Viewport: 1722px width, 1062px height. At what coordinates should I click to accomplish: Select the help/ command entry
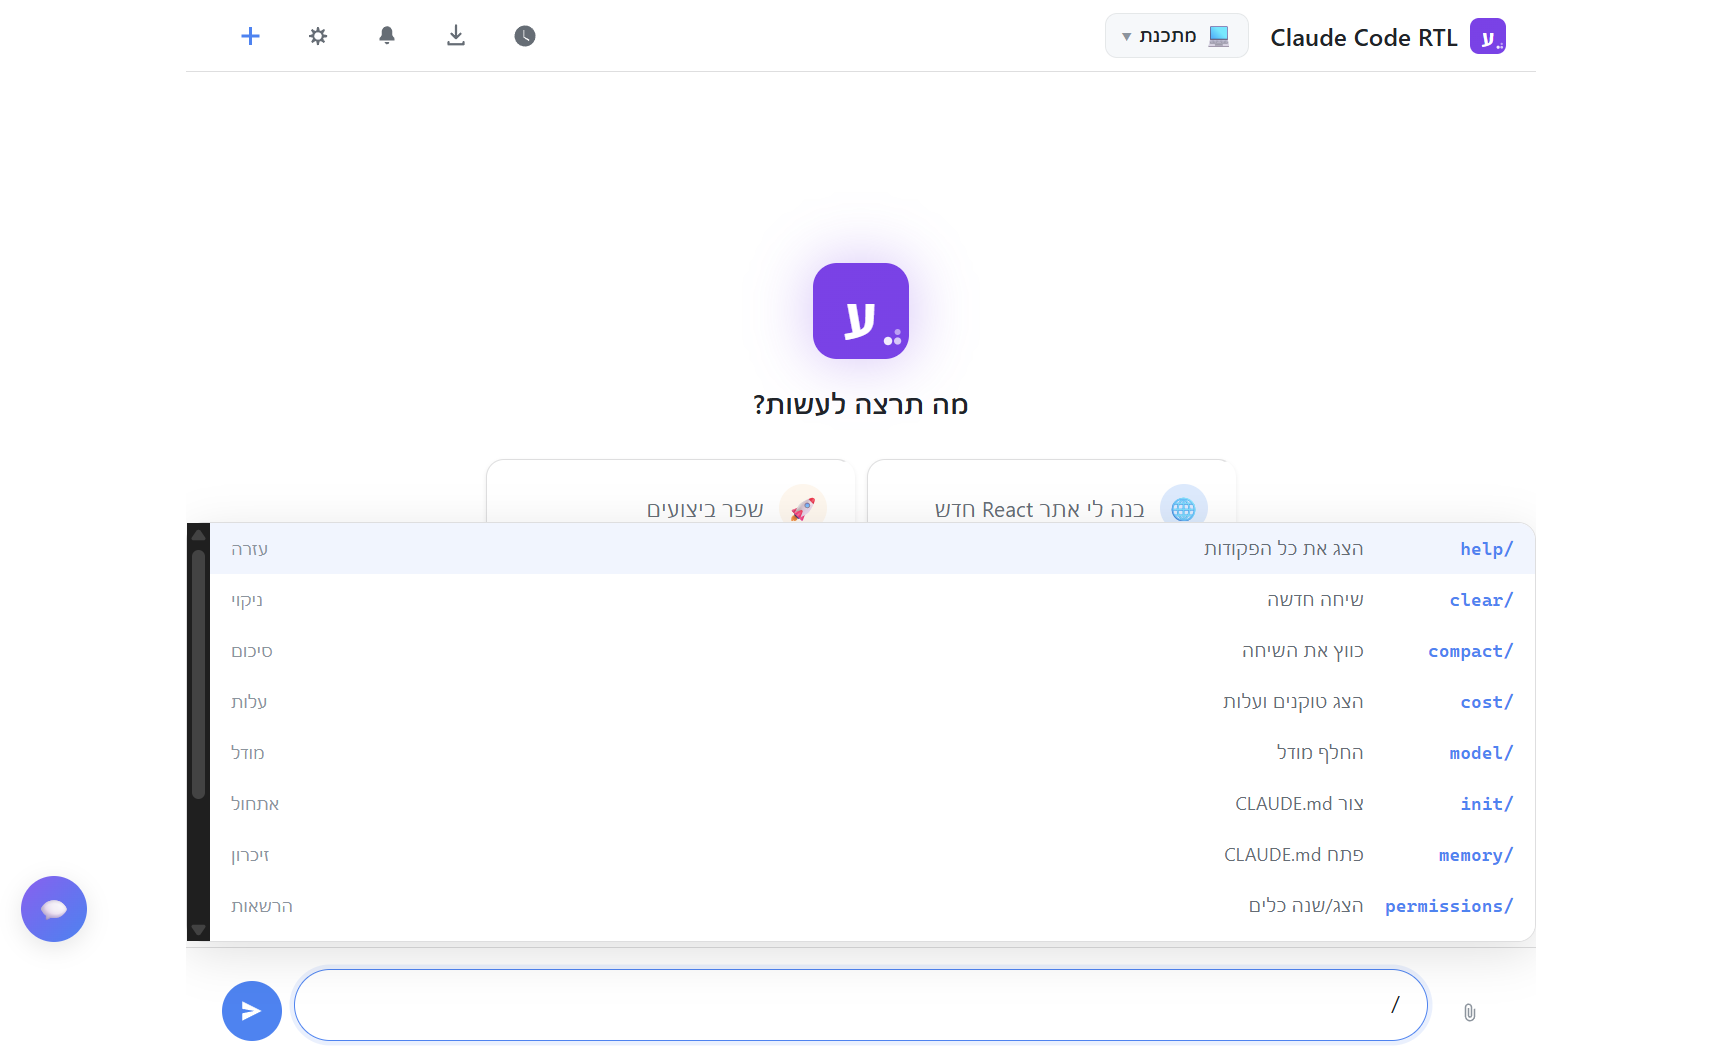point(872,549)
